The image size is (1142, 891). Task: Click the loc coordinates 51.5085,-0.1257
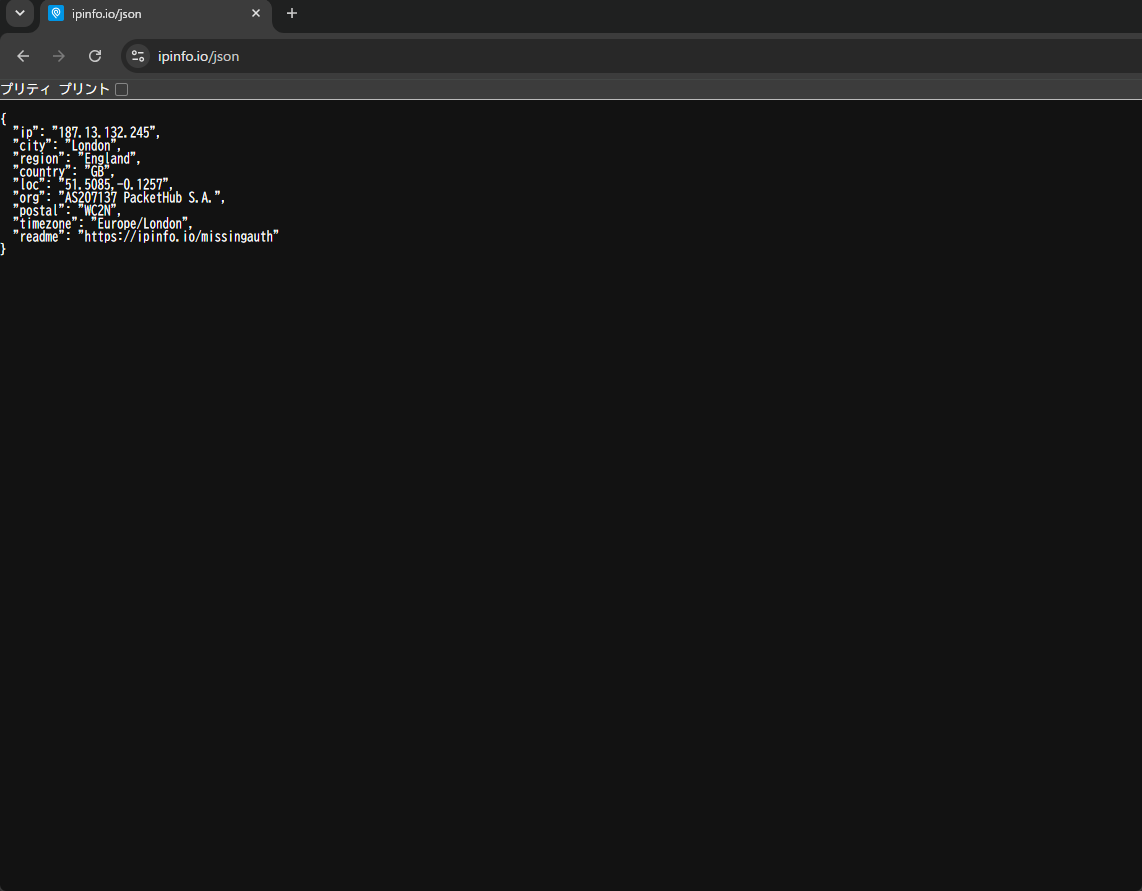[114, 185]
